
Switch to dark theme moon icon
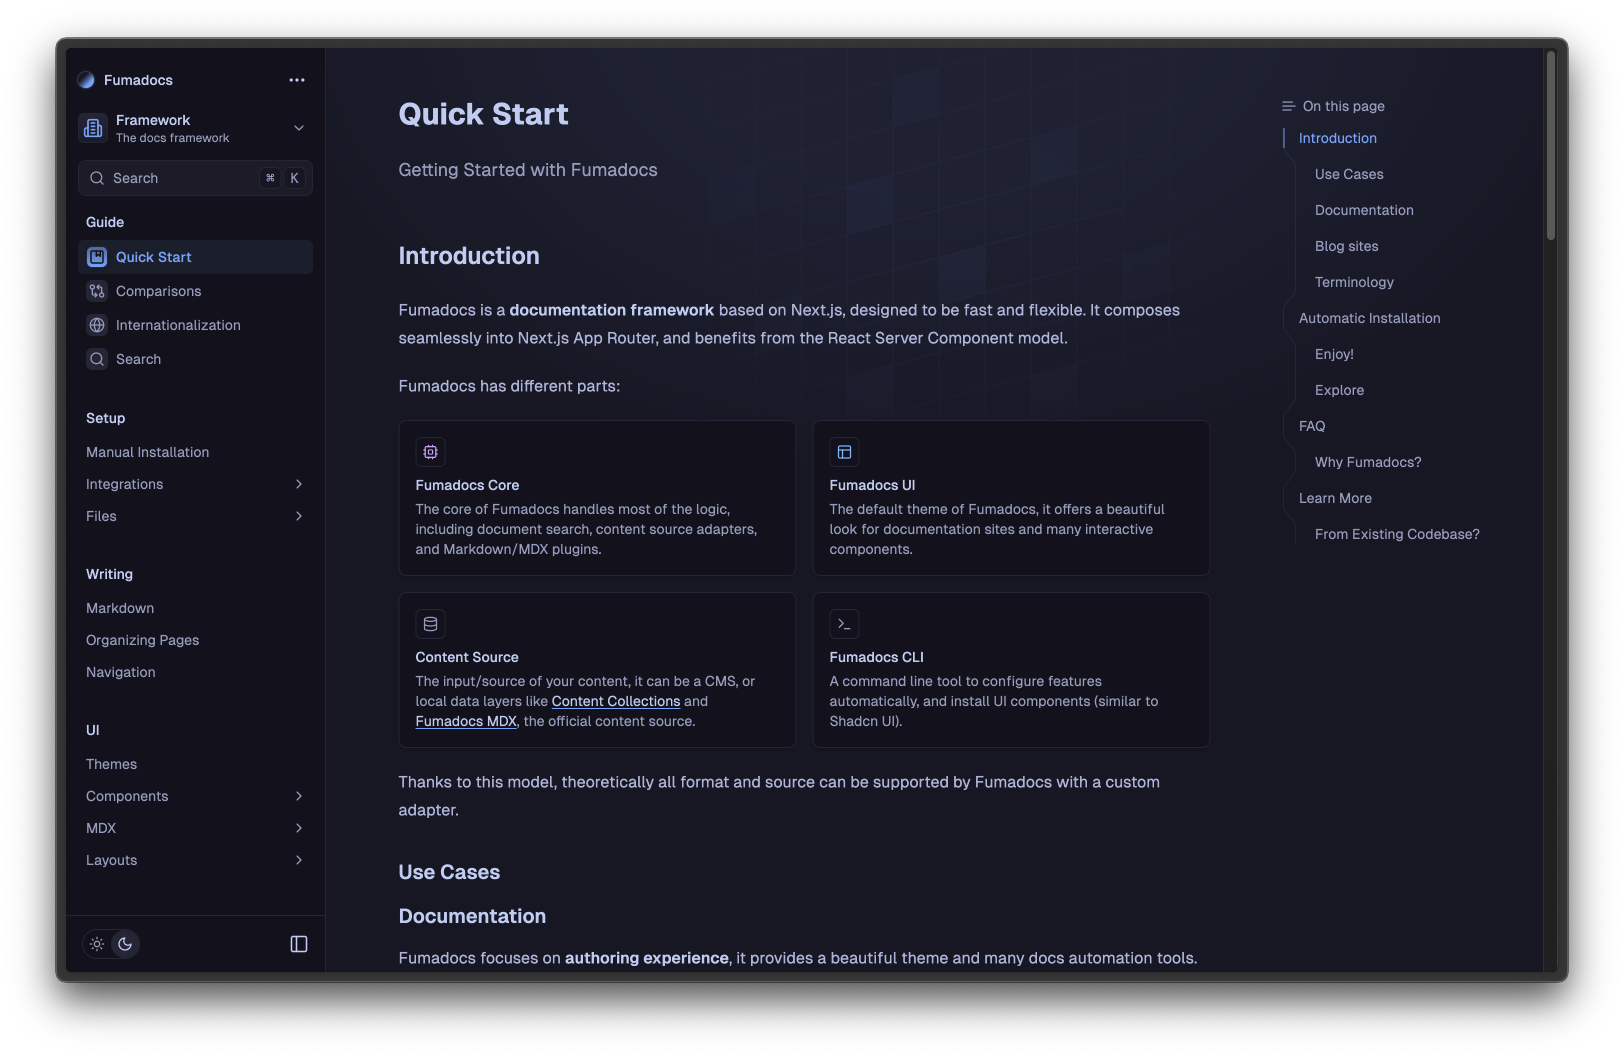[x=125, y=944]
